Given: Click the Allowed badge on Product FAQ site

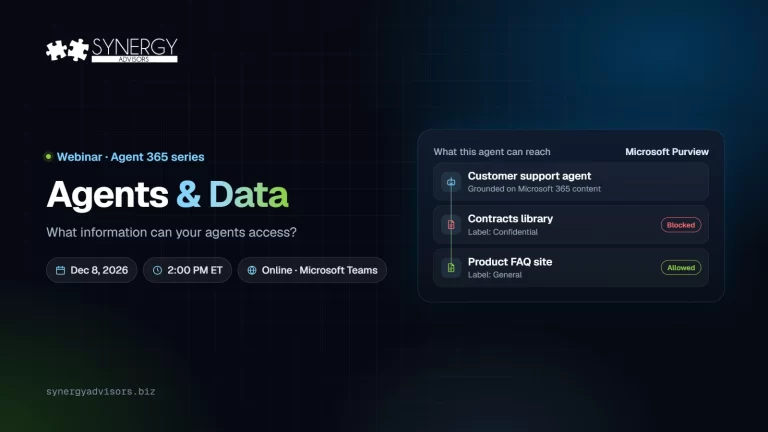Looking at the screenshot, I should coord(681,268).
